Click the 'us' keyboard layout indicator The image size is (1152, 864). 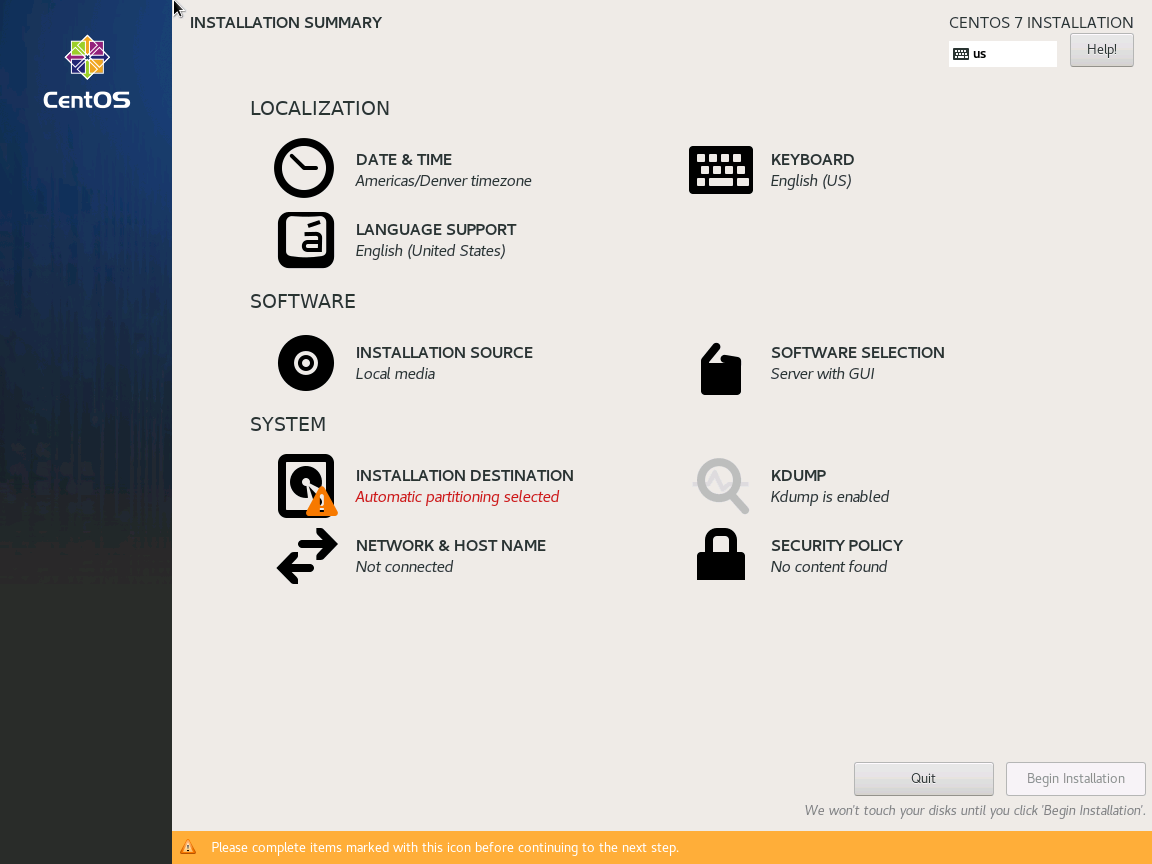click(x=1002, y=54)
